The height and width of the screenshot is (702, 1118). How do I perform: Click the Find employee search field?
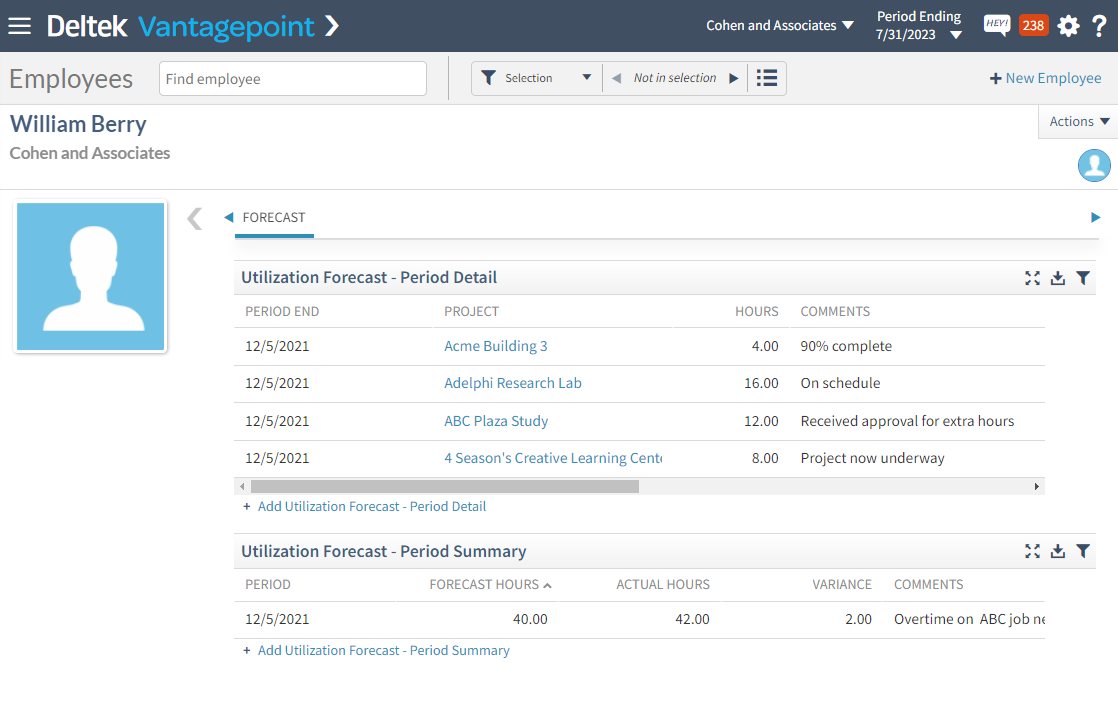[292, 79]
